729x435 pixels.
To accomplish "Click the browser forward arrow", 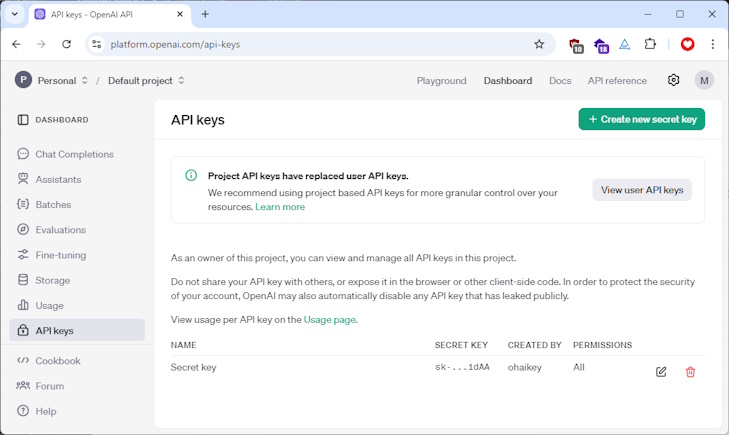I will (41, 44).
